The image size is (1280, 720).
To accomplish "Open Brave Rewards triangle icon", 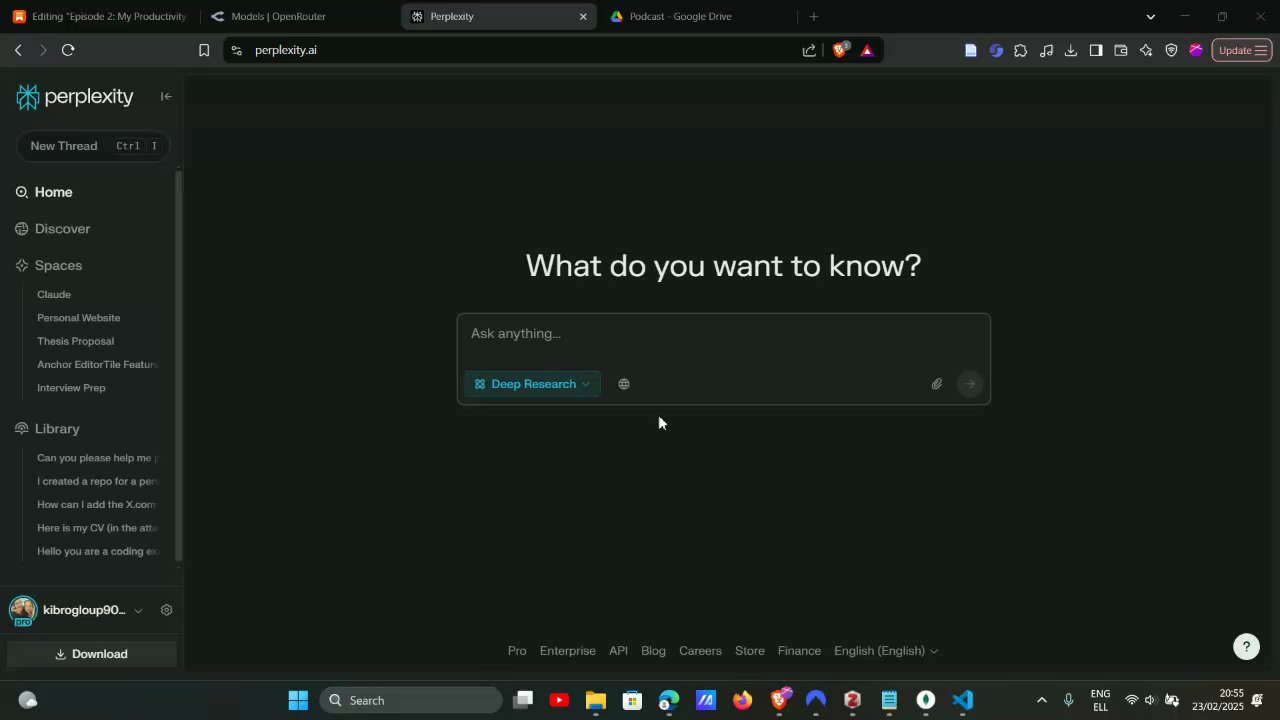I will click(867, 50).
